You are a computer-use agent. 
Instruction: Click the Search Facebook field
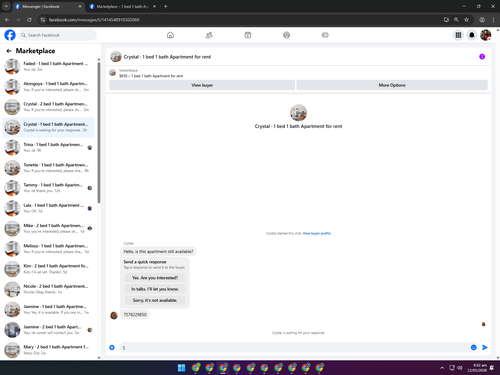(x=58, y=35)
